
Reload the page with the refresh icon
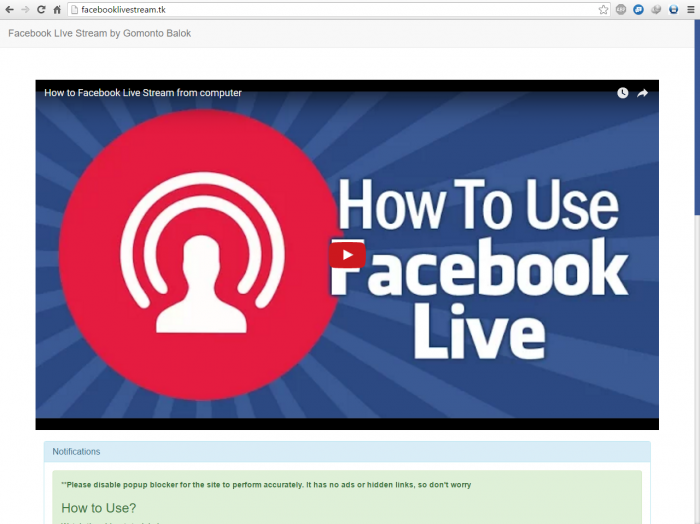tap(41, 9)
